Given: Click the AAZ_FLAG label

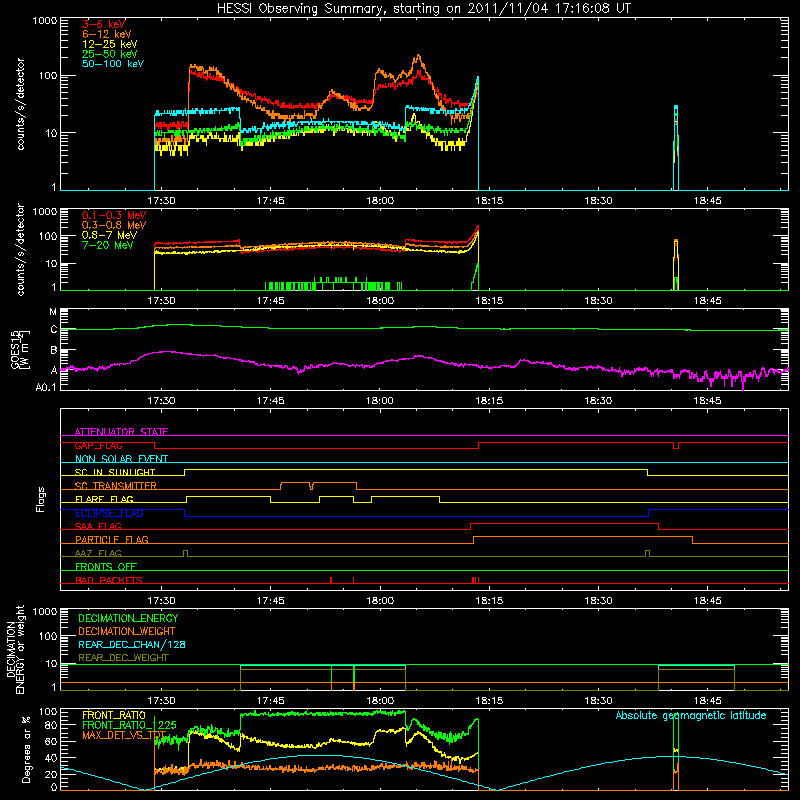Looking at the screenshot, I should [98, 553].
